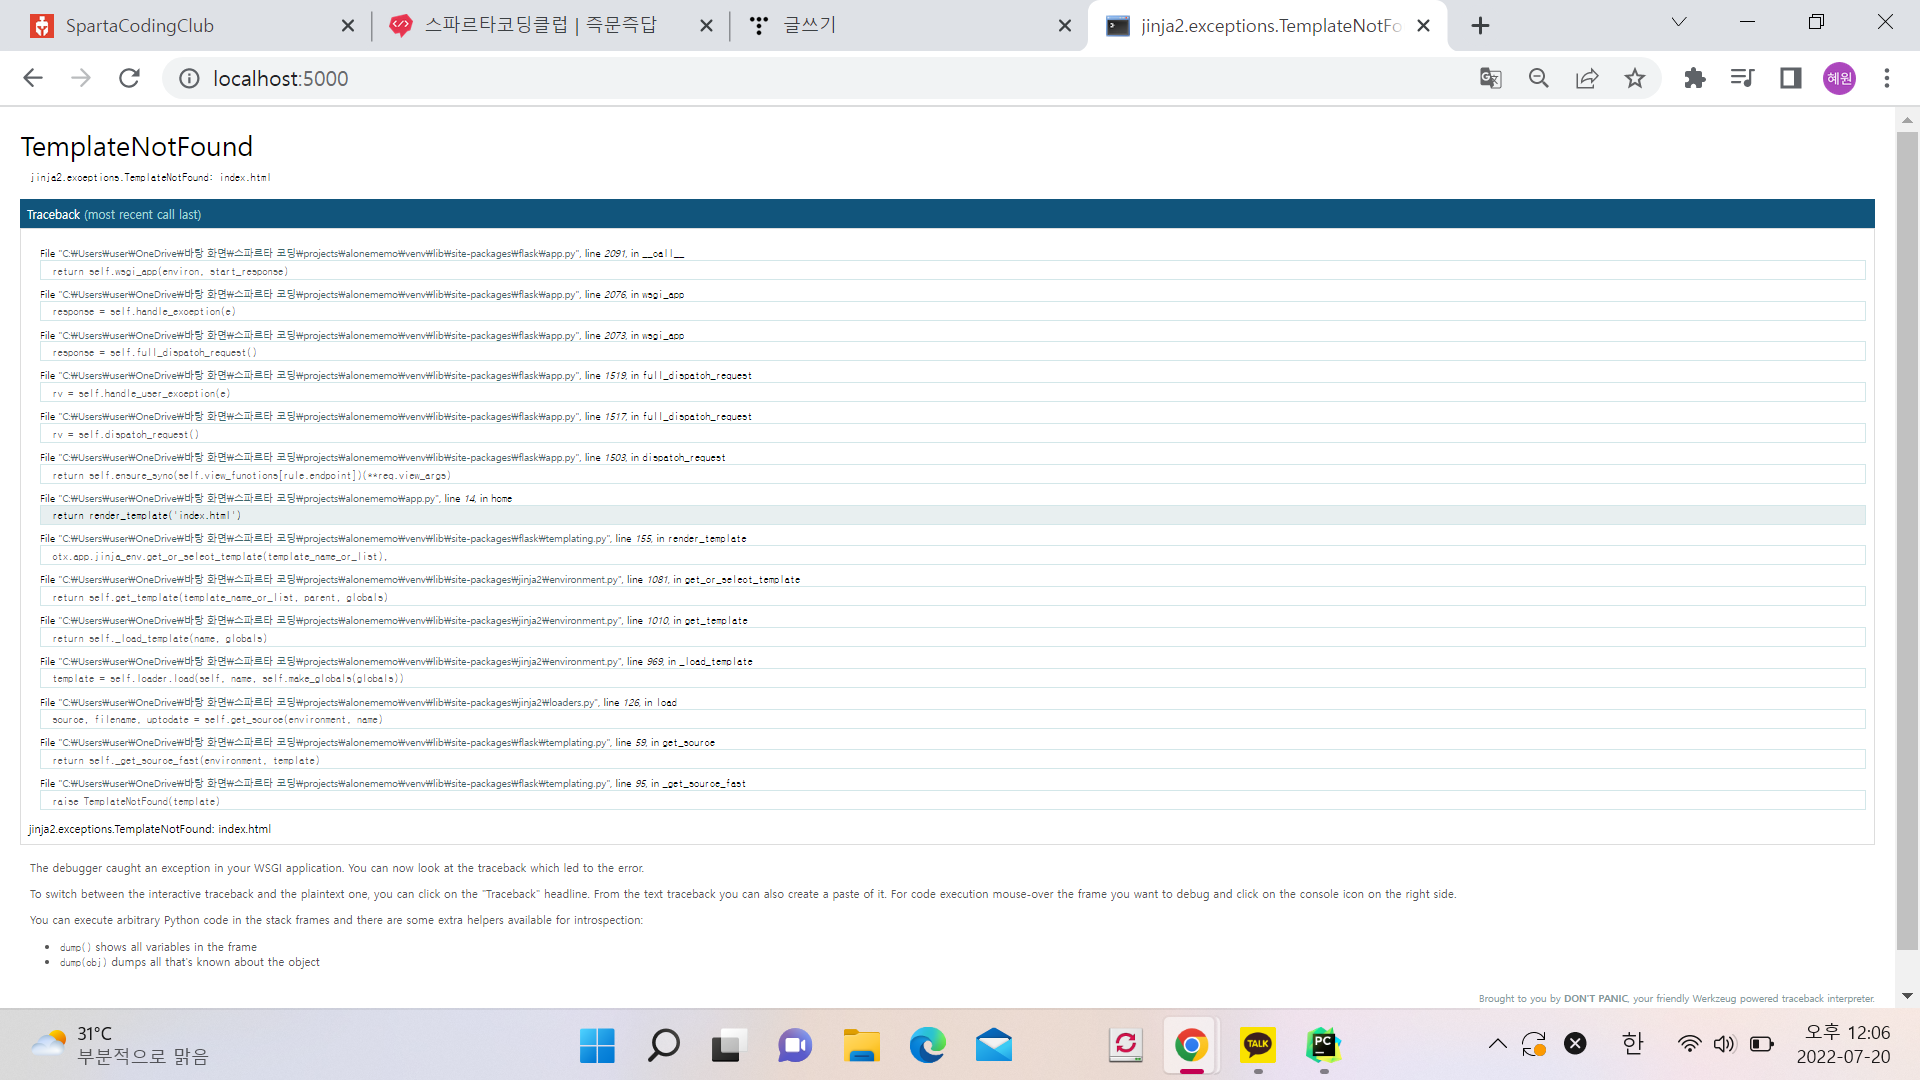Open the Windows Start menu
The width and height of the screenshot is (1920, 1080).
[x=597, y=1046]
